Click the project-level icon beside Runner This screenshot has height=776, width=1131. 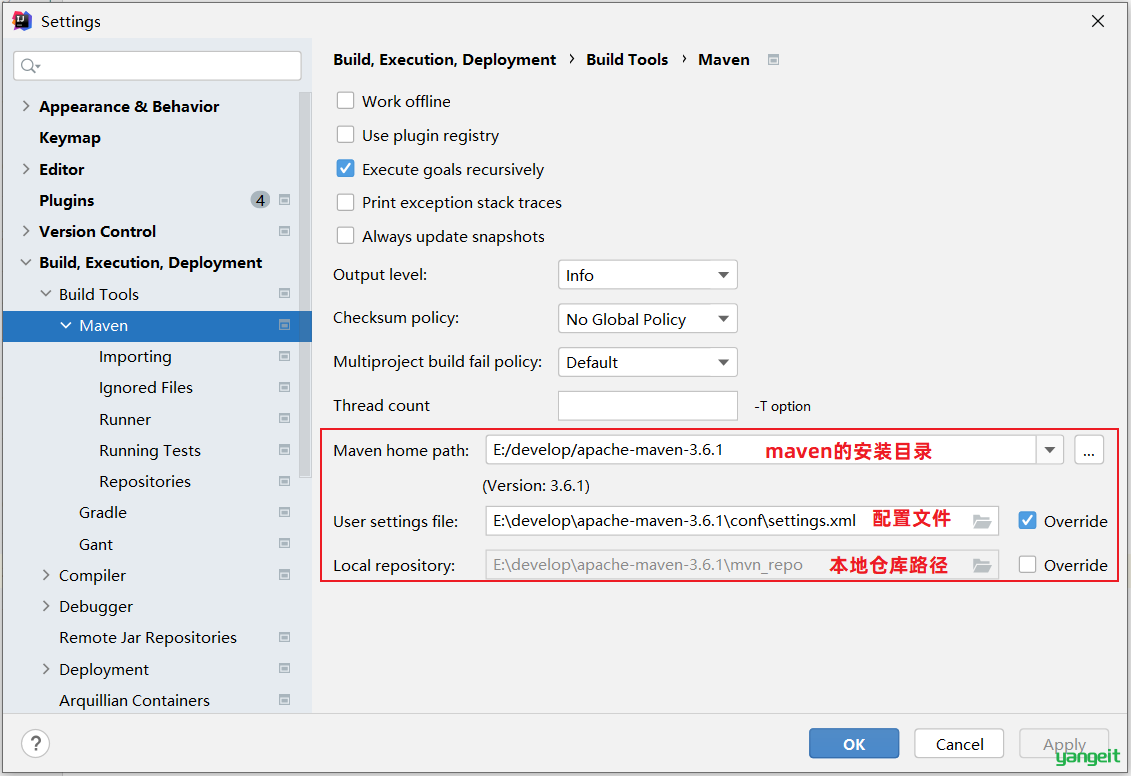pyautogui.click(x=284, y=419)
